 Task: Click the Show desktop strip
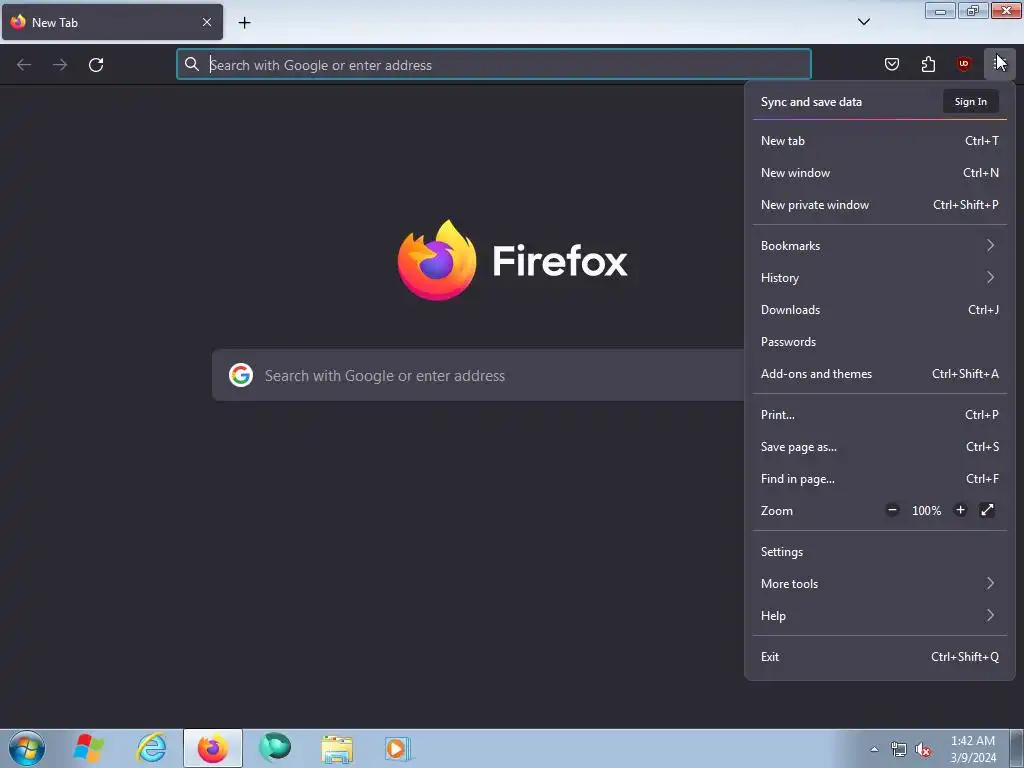1017,748
